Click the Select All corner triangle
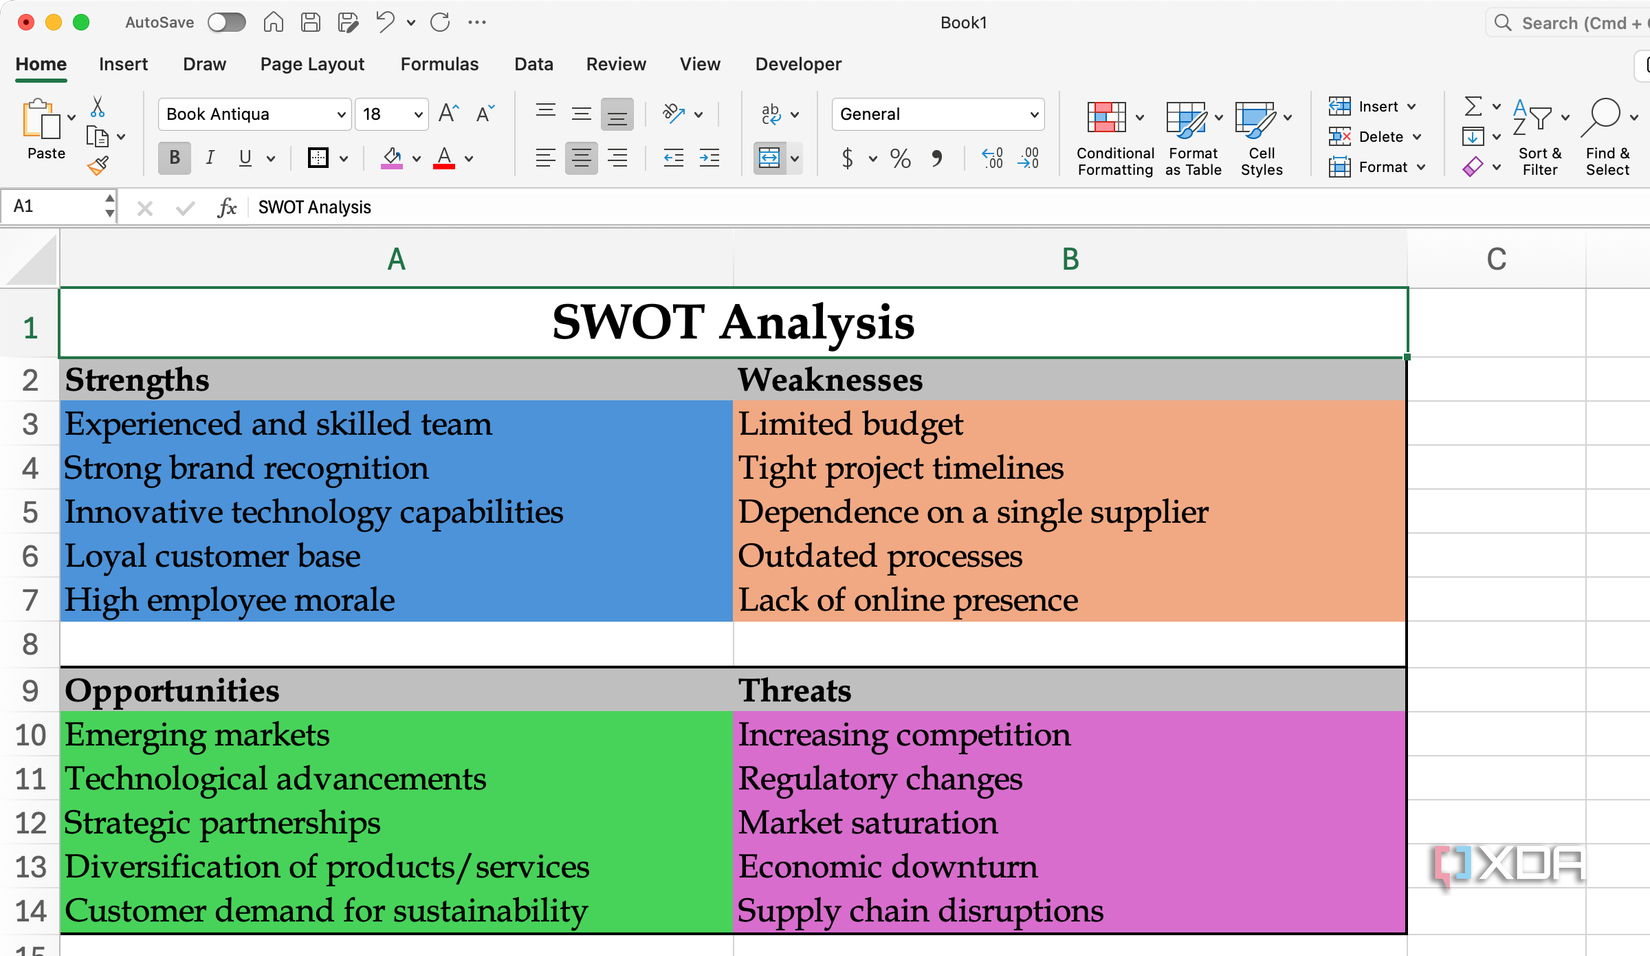 (30, 259)
